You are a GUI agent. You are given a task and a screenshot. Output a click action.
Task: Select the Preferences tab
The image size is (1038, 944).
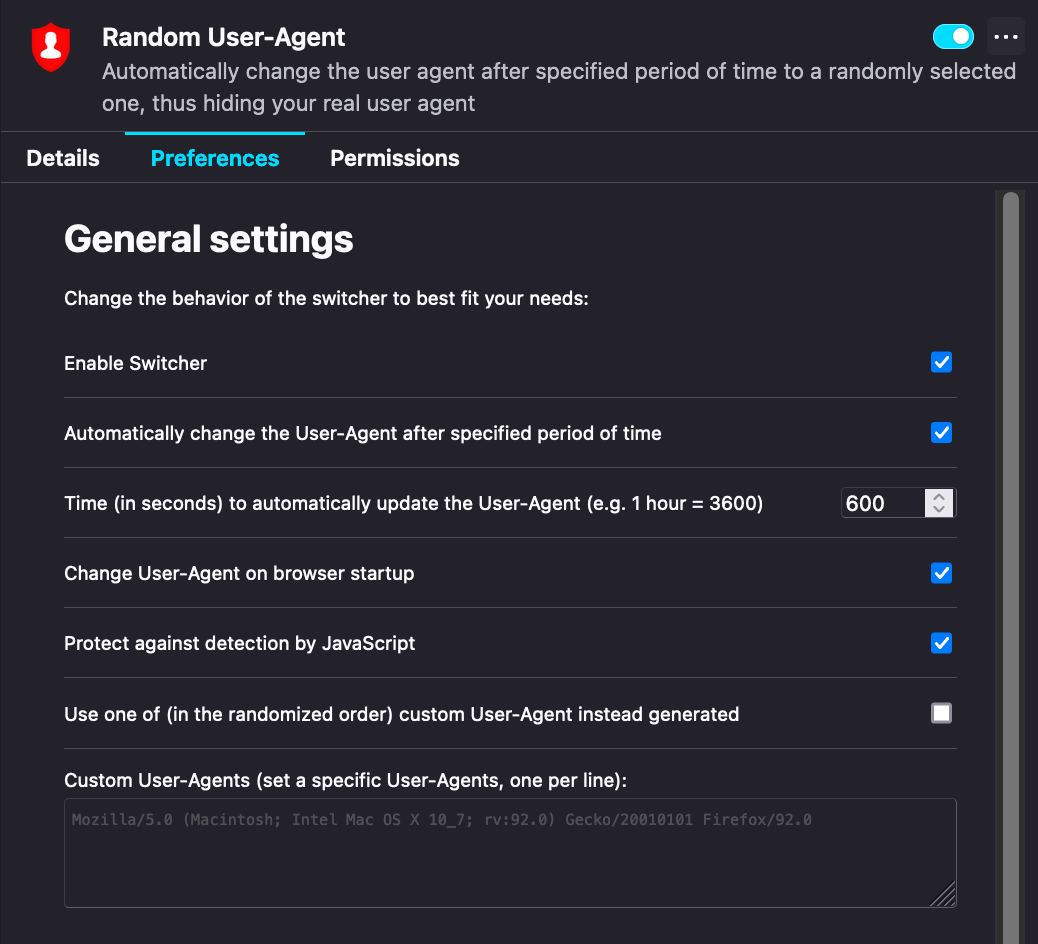215,158
